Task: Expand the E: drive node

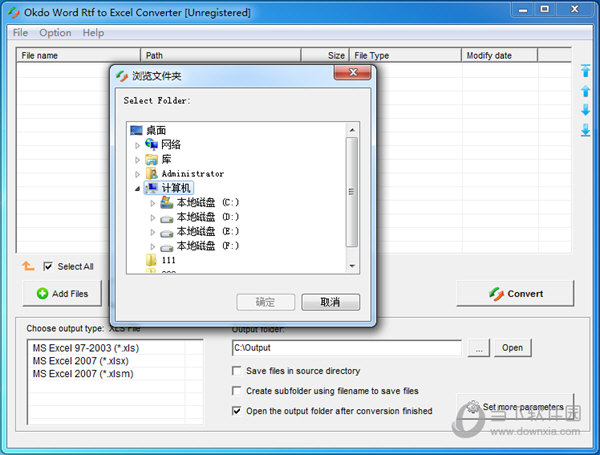Action: click(x=152, y=232)
